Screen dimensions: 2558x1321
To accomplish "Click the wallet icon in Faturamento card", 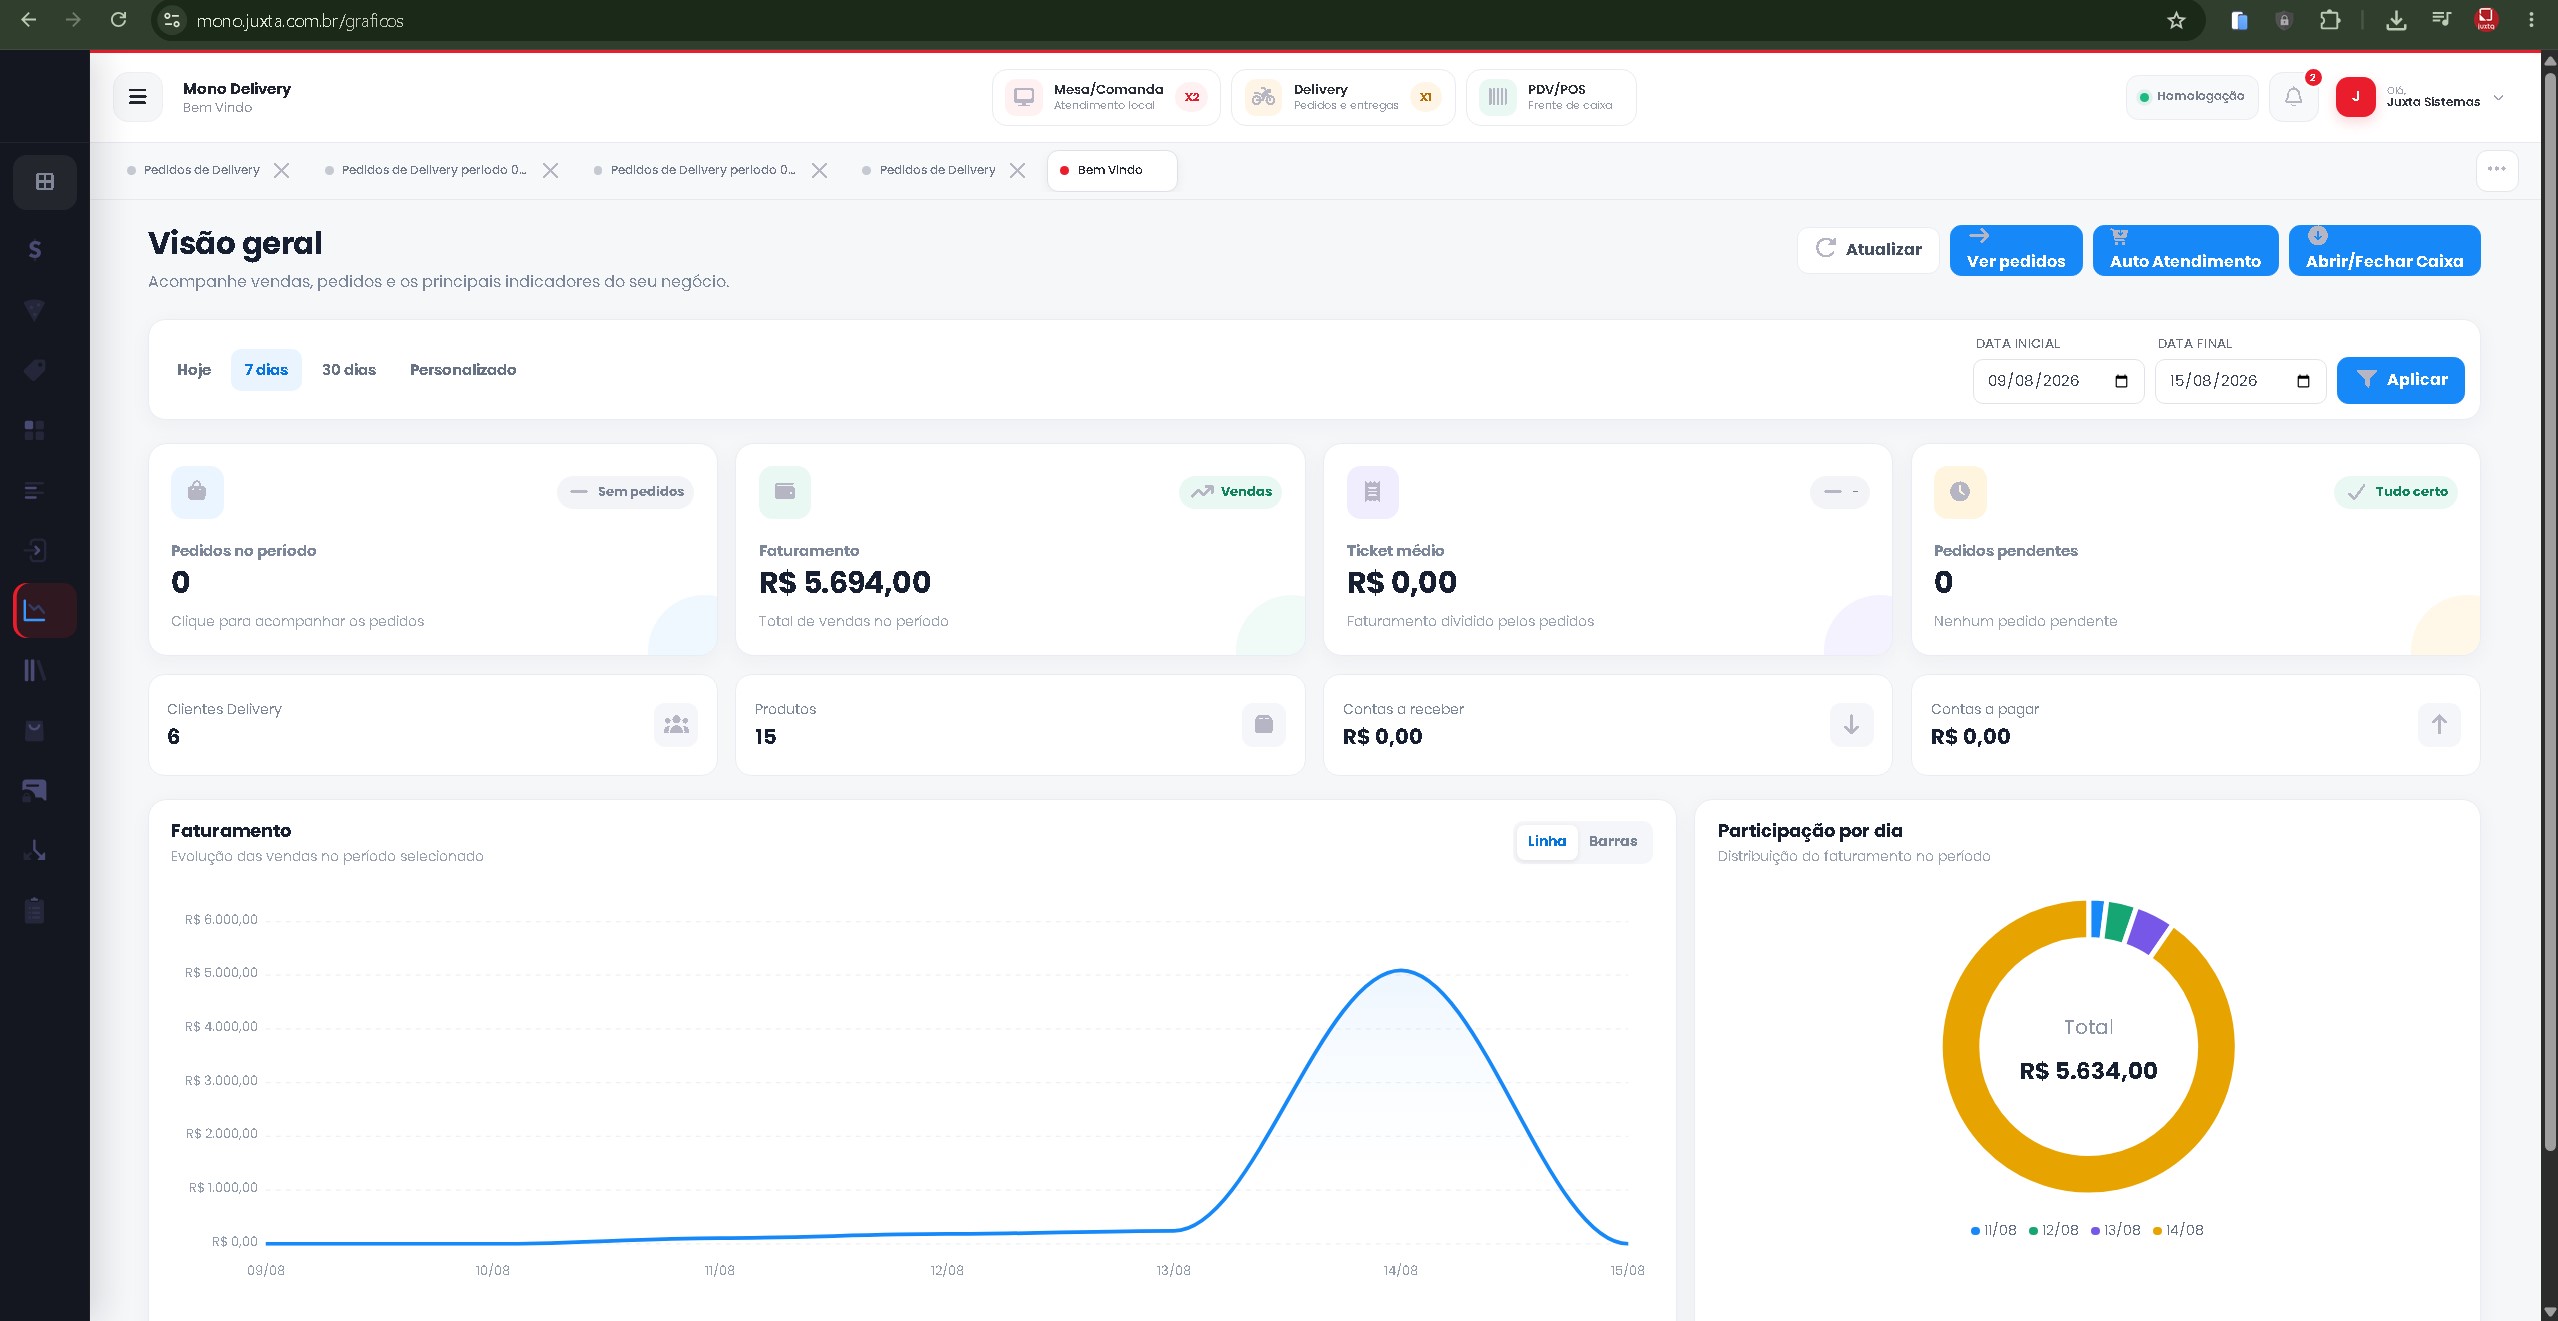I will [x=785, y=492].
